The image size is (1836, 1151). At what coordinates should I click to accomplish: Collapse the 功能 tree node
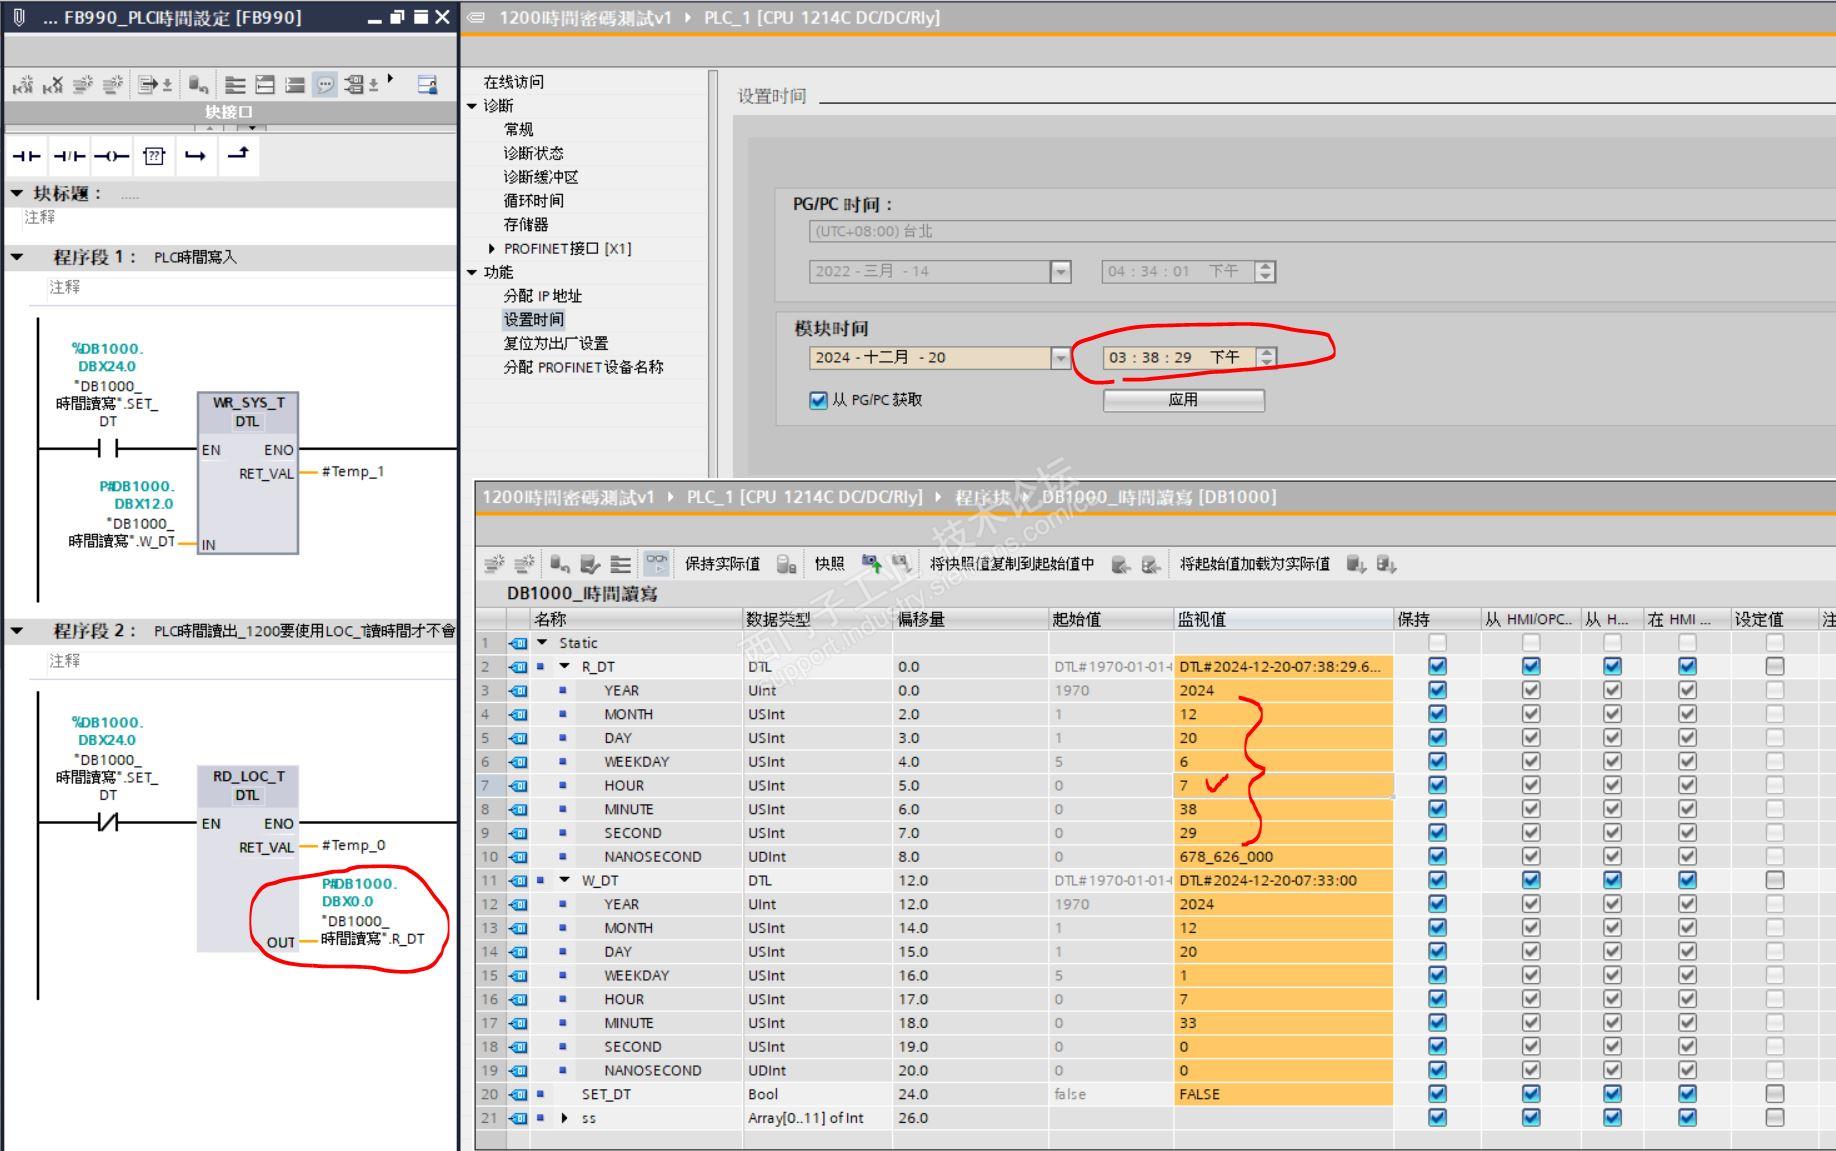coord(472,272)
